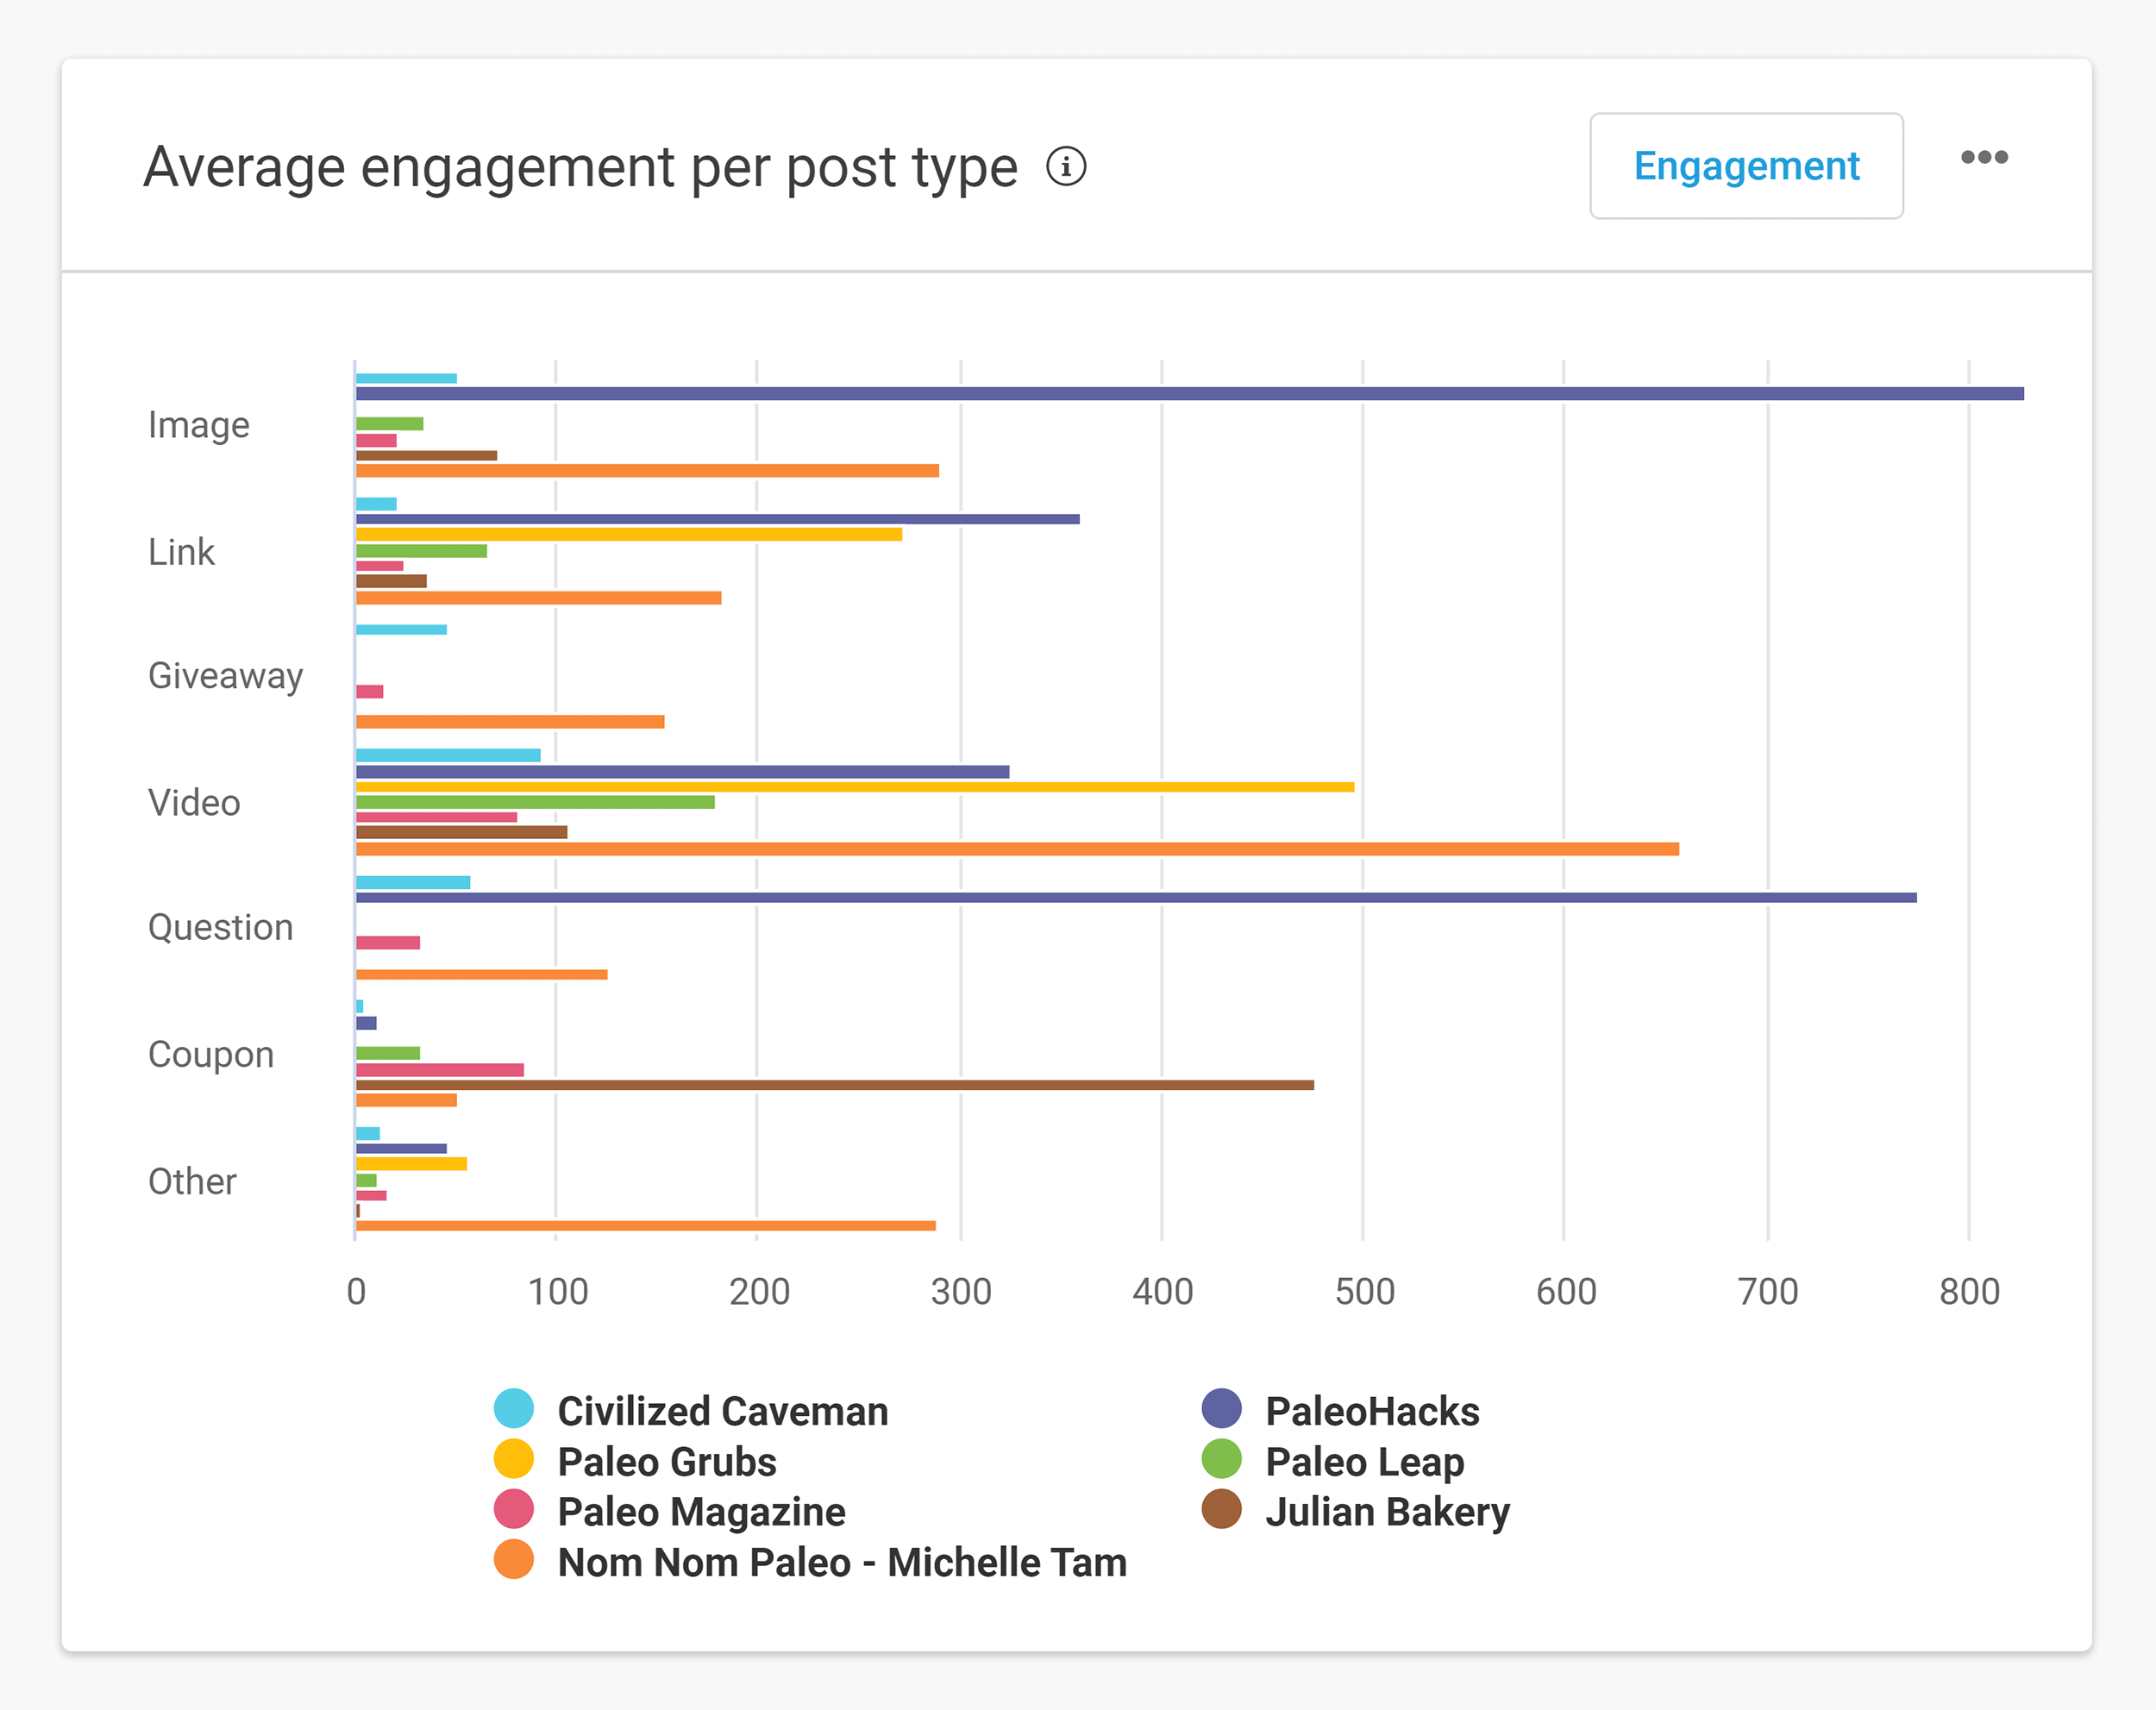Click the Question category axis label
The width and height of the screenshot is (2156, 1710).
pos(220,928)
